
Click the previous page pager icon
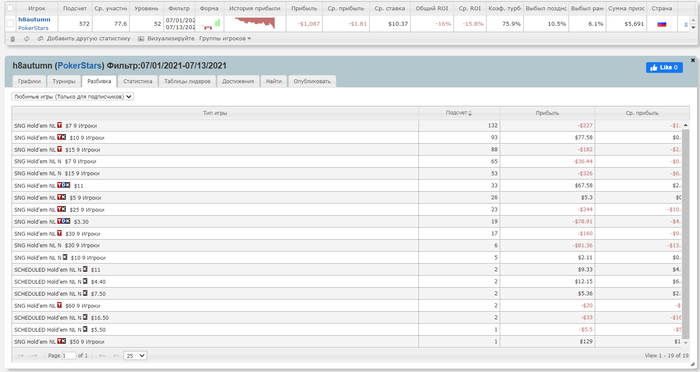[34, 355]
